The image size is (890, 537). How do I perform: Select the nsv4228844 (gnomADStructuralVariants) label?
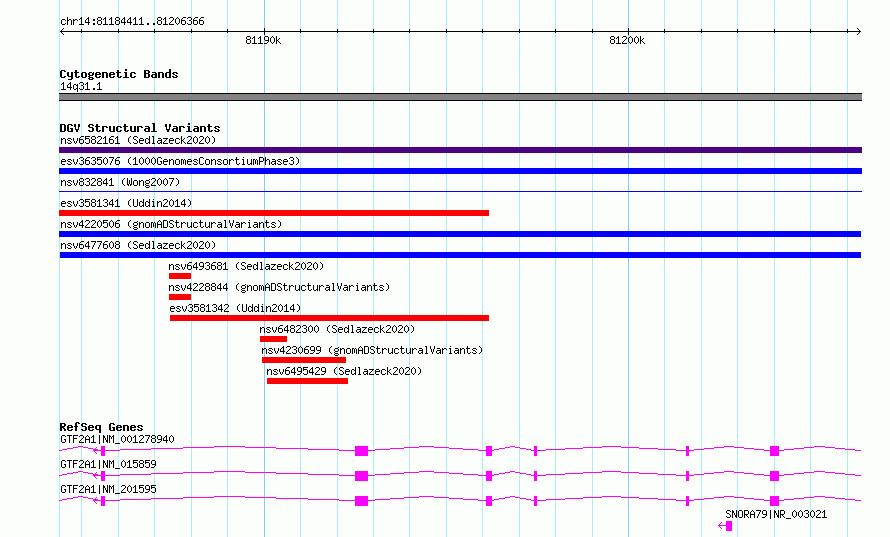279,287
